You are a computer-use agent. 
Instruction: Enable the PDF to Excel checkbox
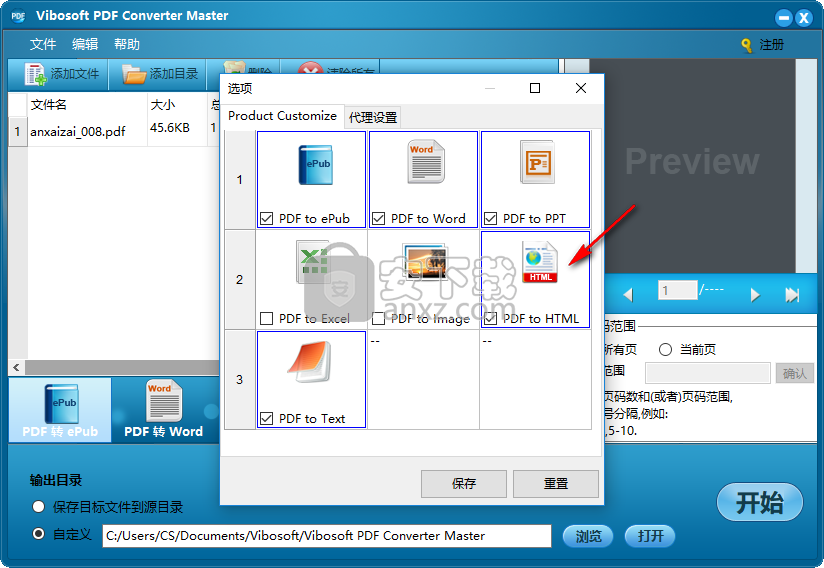[266, 318]
